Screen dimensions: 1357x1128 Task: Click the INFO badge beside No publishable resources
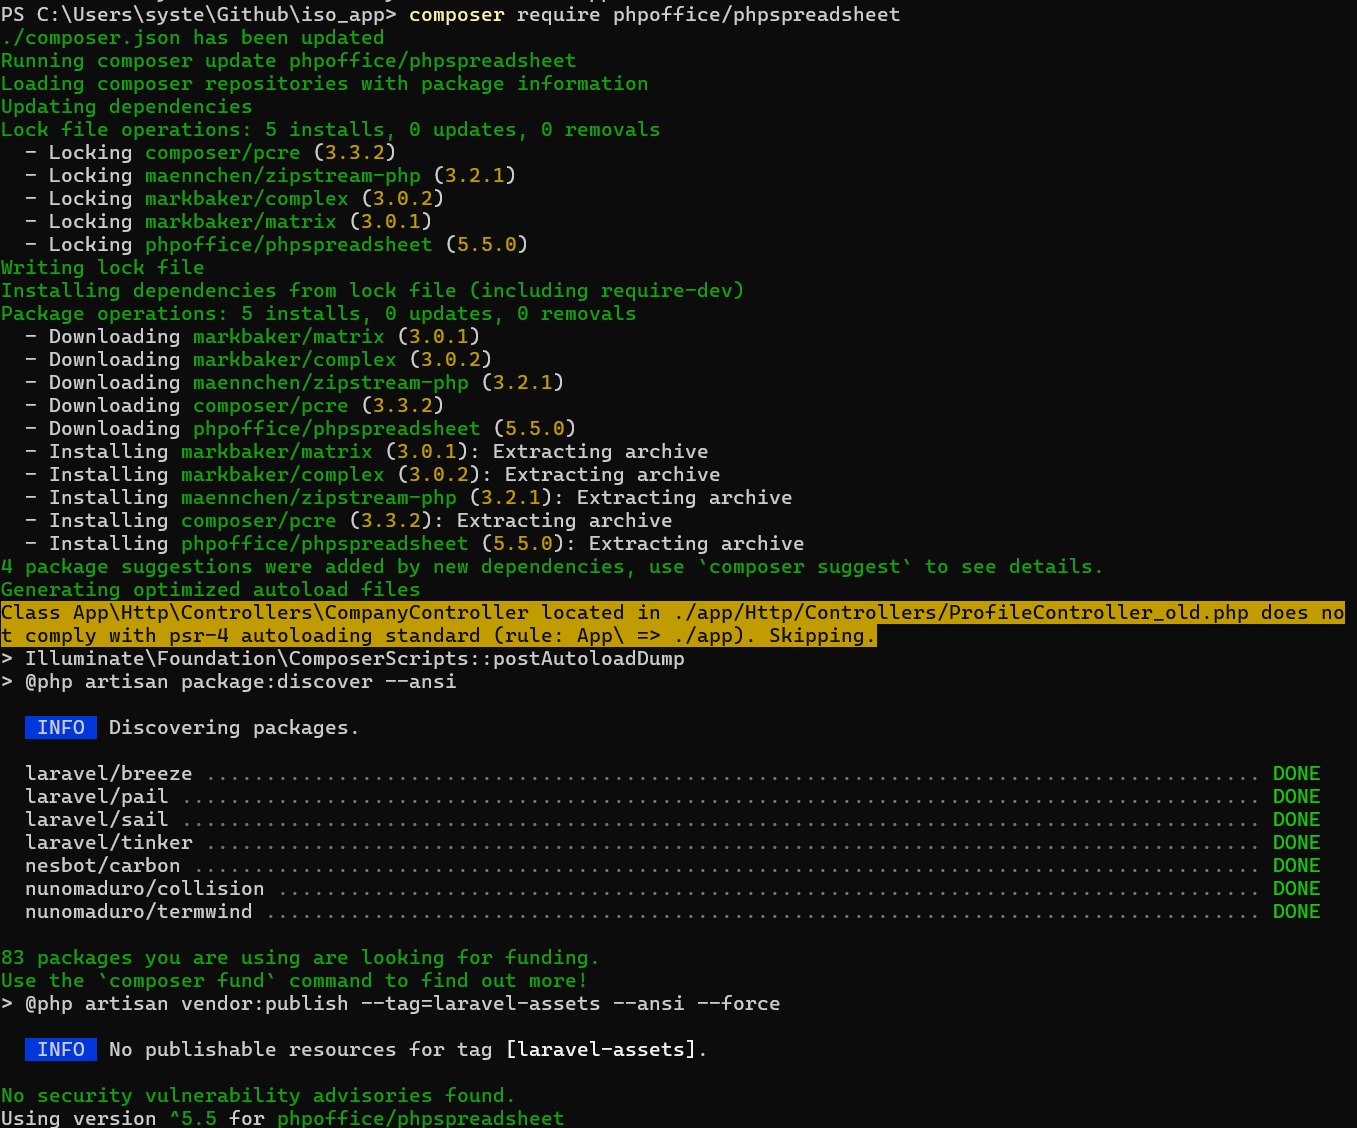pos(61,1049)
